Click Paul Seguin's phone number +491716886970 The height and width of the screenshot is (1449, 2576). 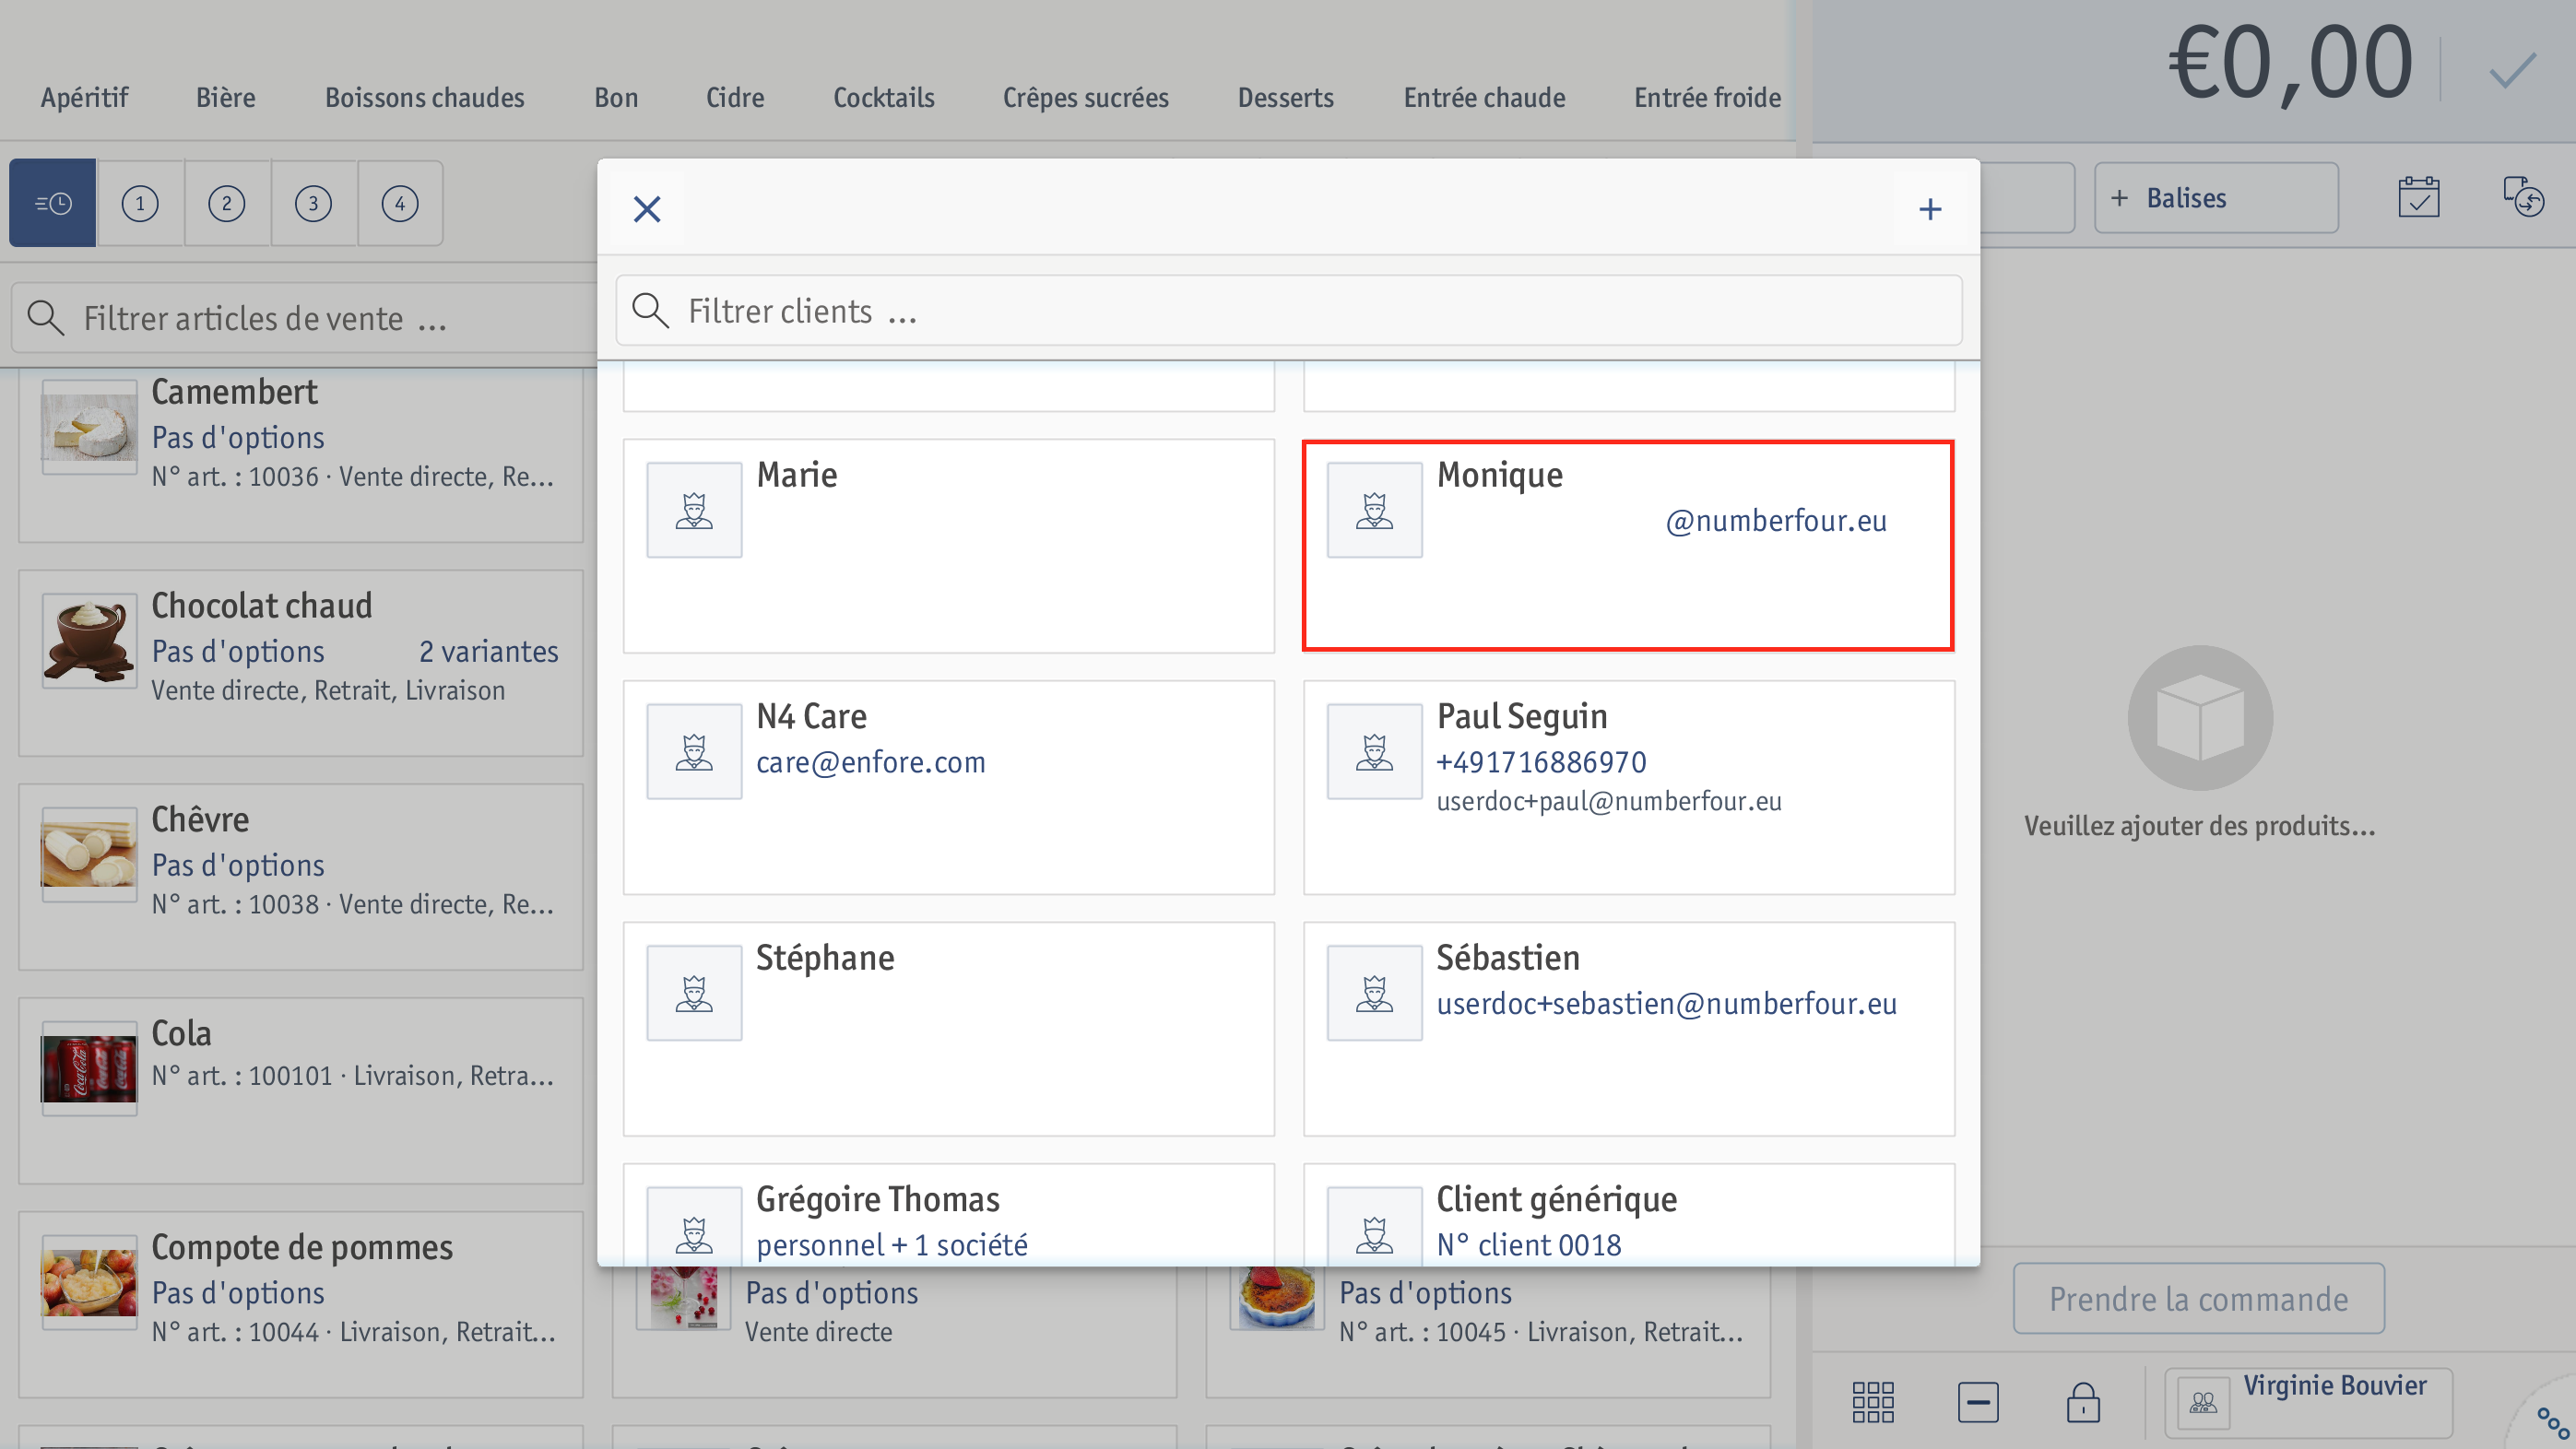(1541, 762)
